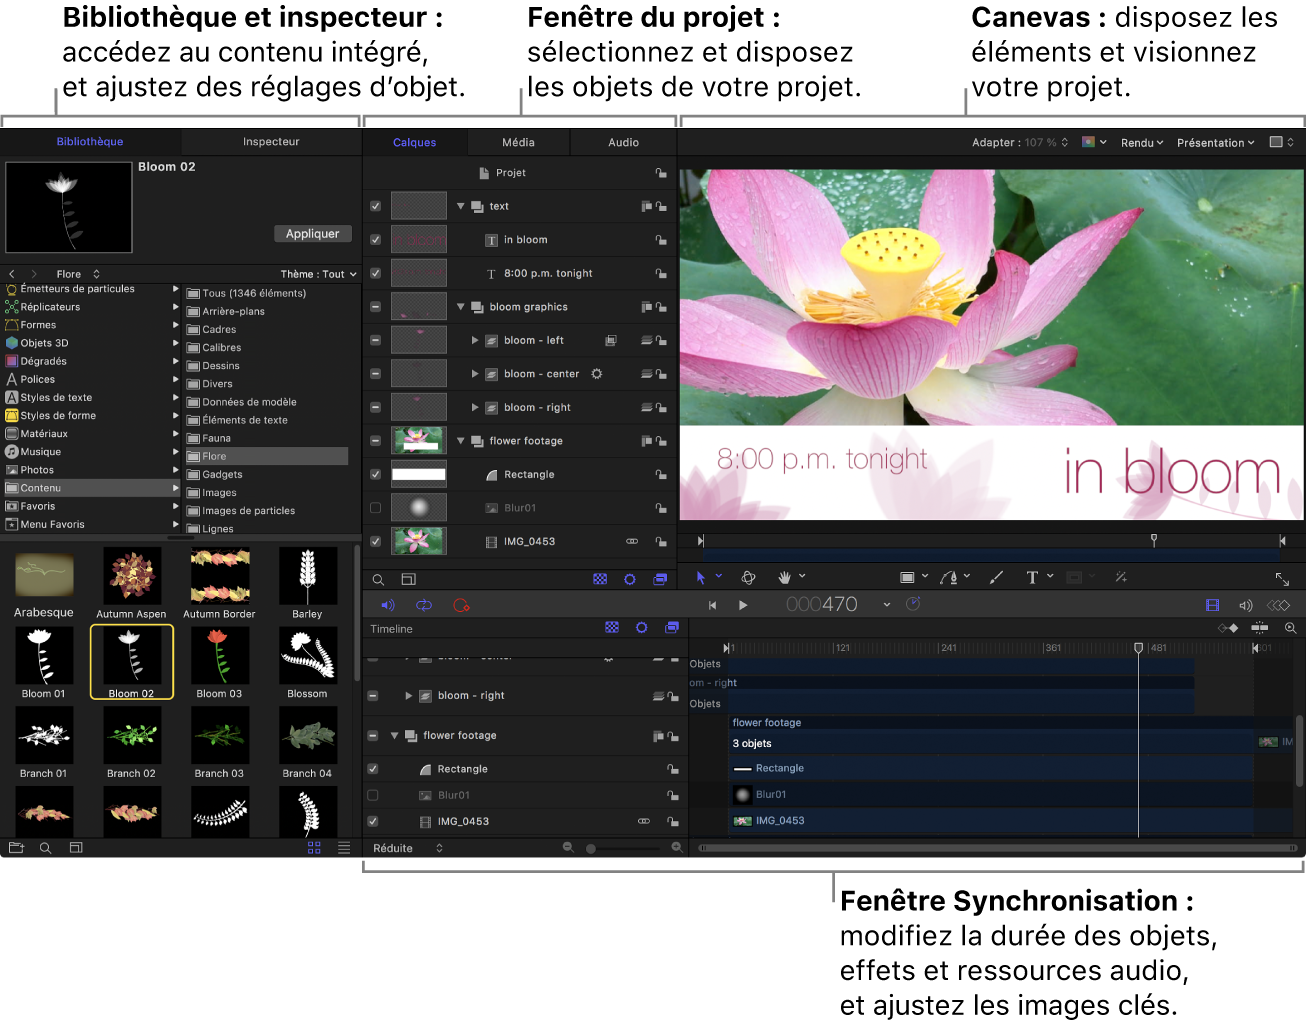The width and height of the screenshot is (1306, 1025).
Task: Collapse the 'flower footage' group in layers
Action: tap(461, 441)
